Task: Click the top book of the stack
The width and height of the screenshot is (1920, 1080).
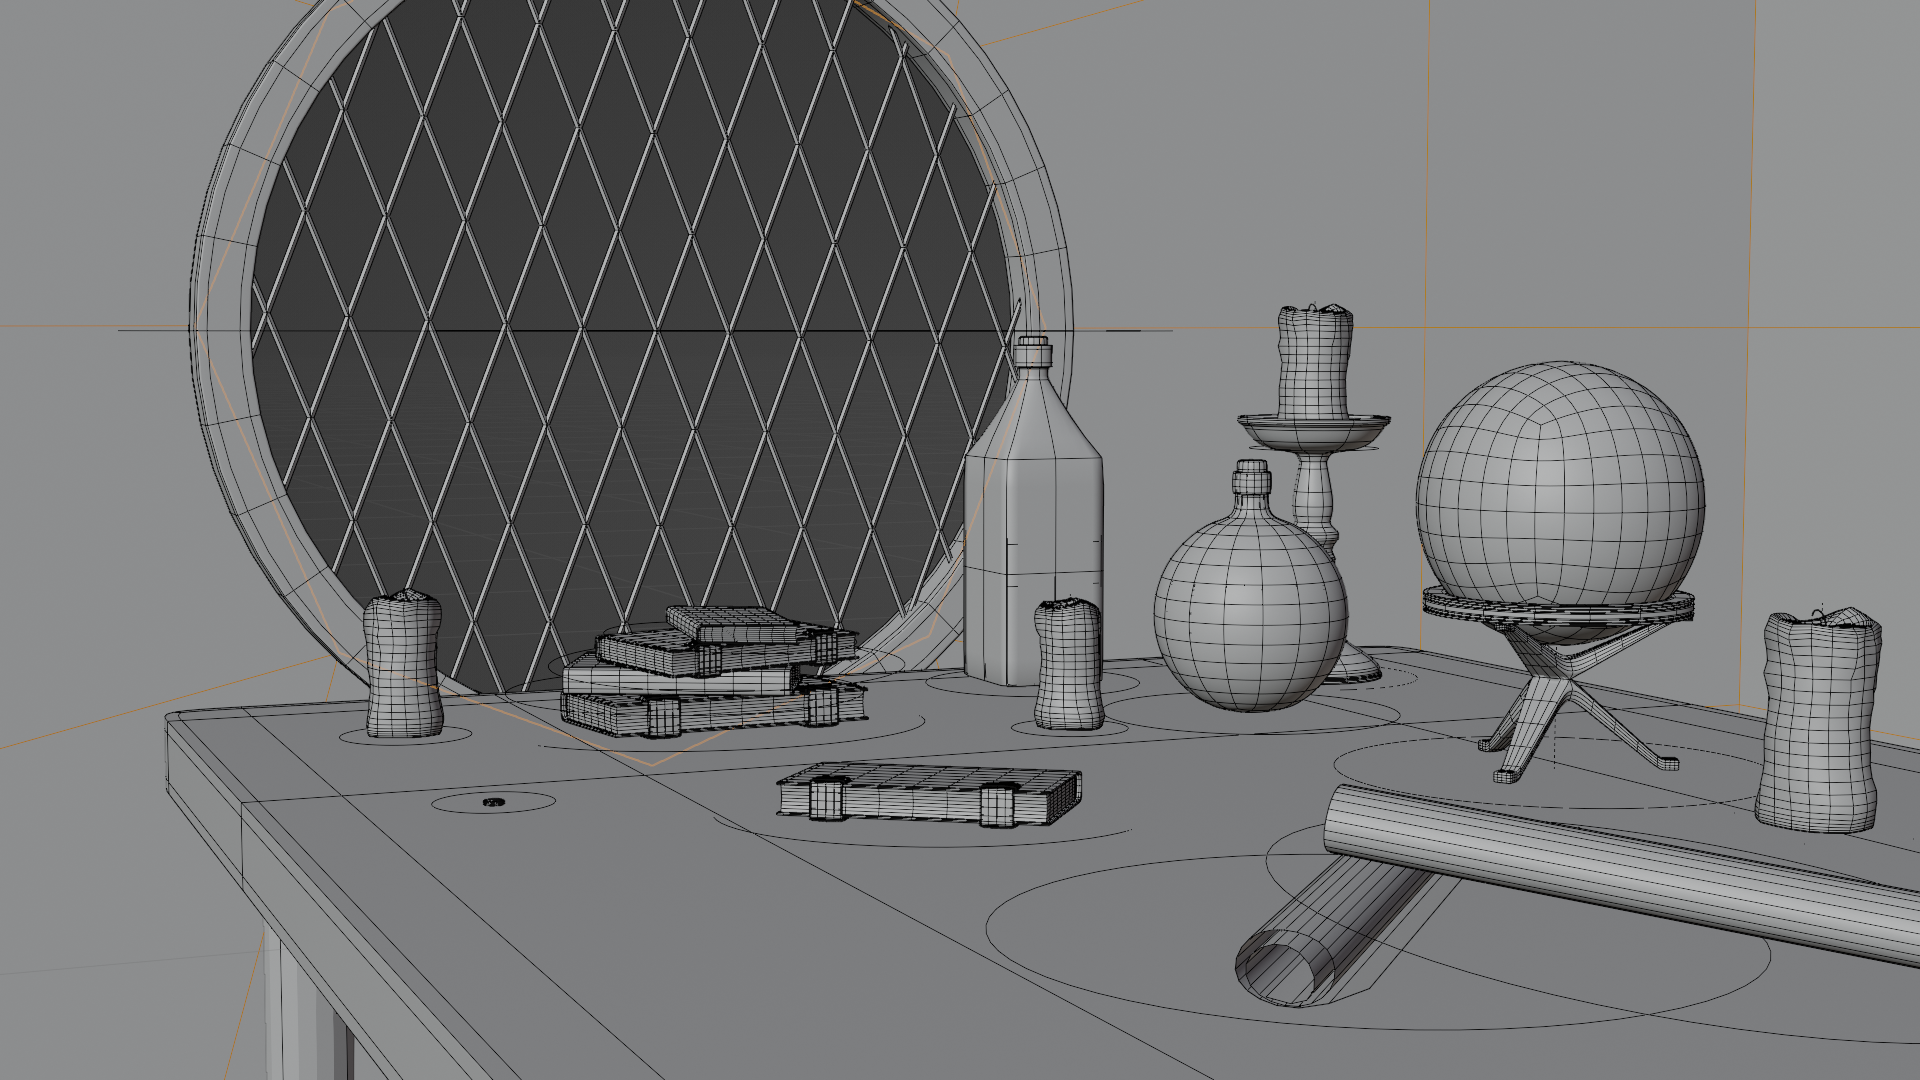Action: pyautogui.click(x=741, y=624)
